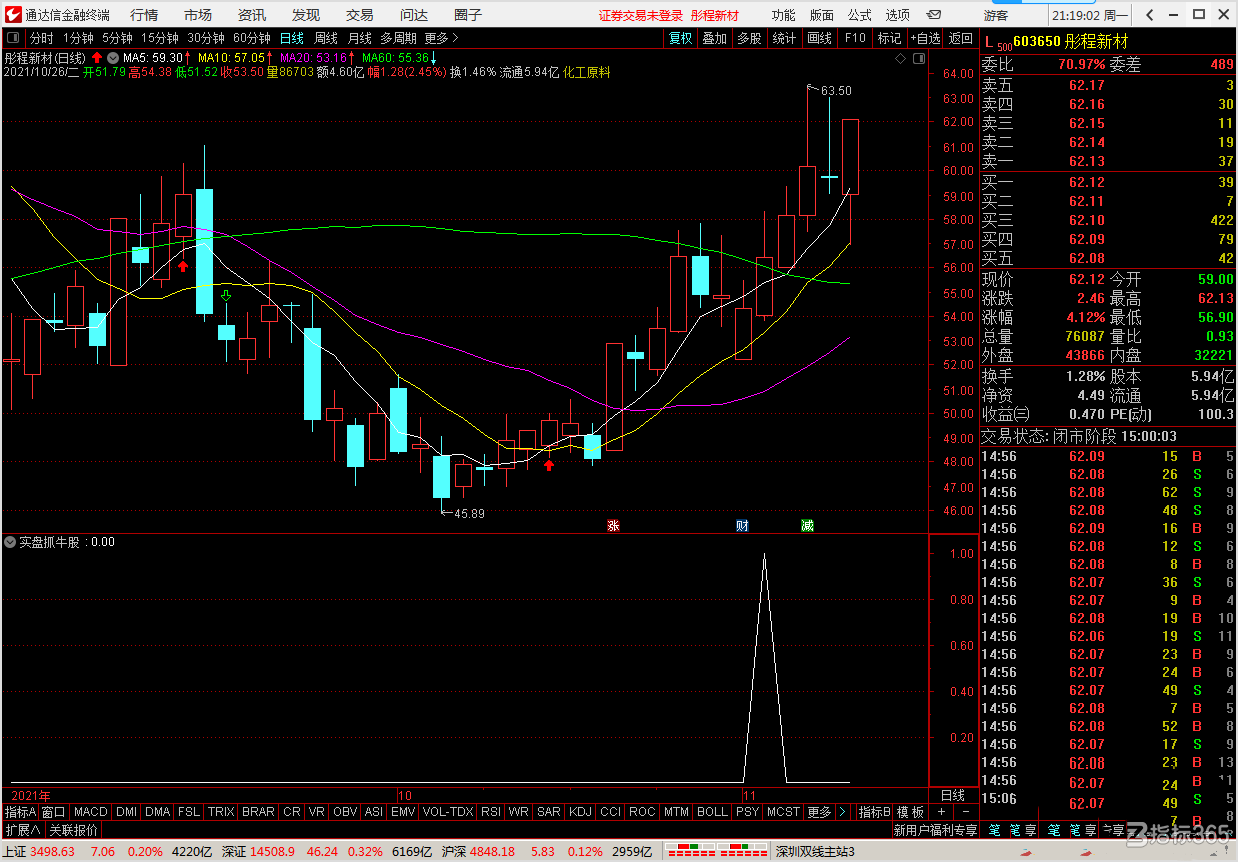Image resolution: width=1238 pixels, height=862 pixels.
Task: Click the plus zoom-in button below the price axis
Action: tap(941, 812)
